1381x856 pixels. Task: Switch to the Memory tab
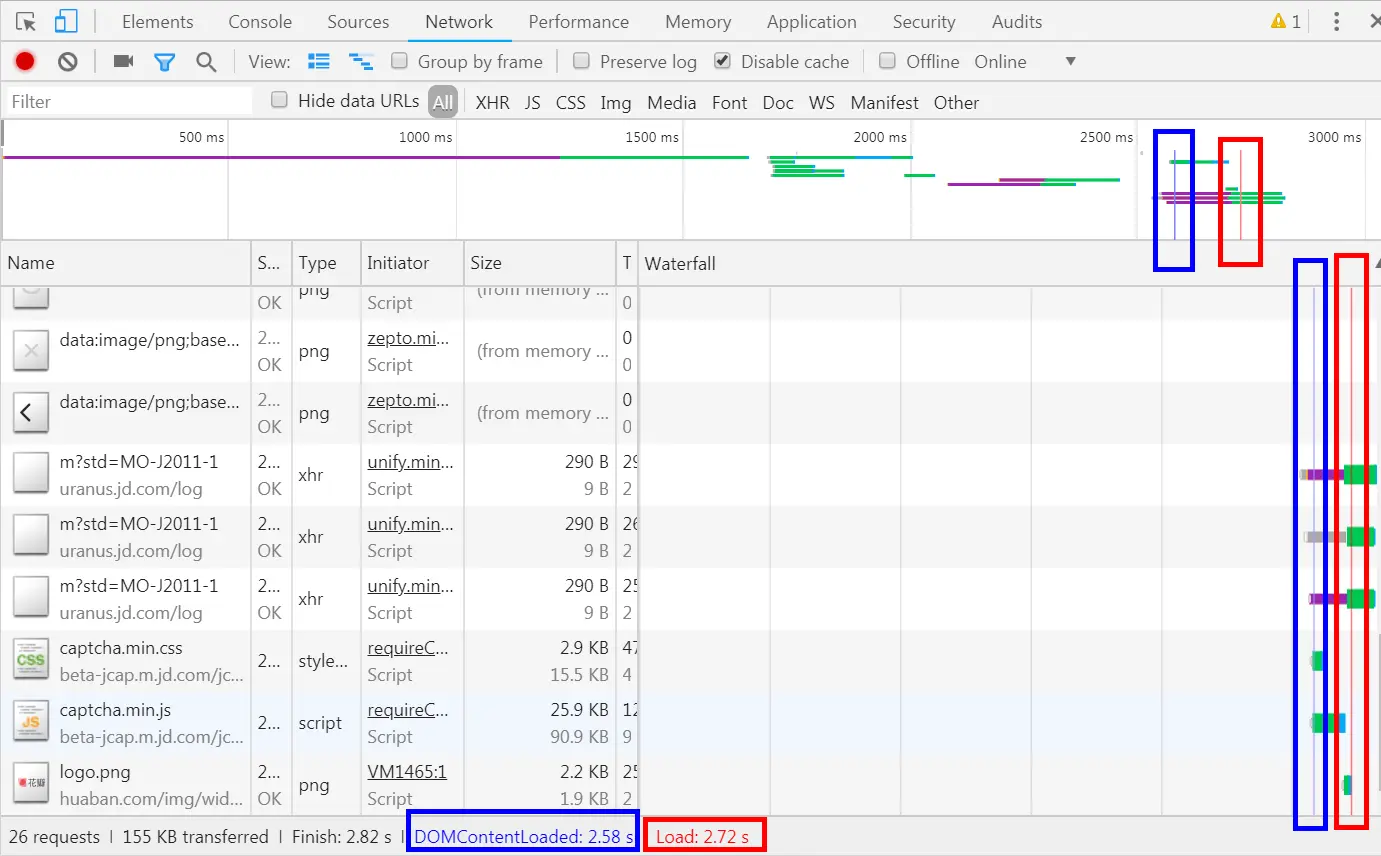point(698,21)
